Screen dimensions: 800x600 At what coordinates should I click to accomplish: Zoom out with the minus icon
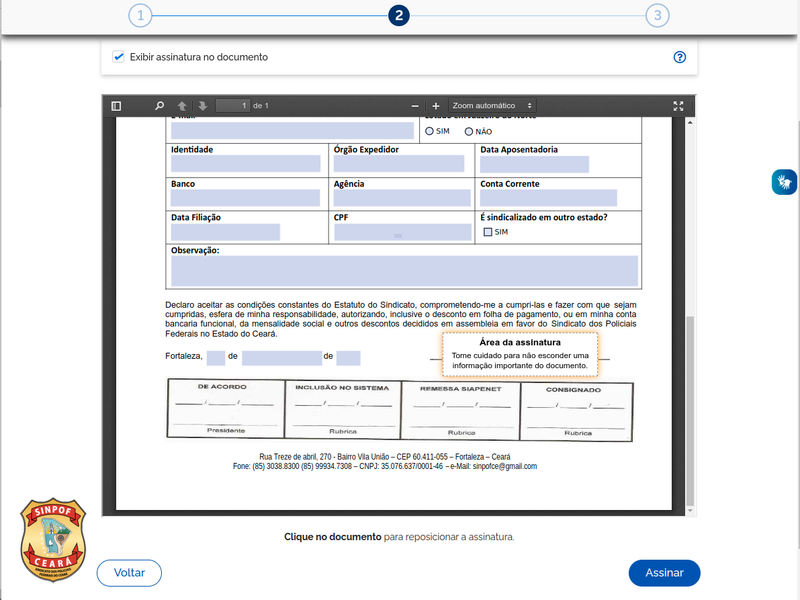(415, 106)
